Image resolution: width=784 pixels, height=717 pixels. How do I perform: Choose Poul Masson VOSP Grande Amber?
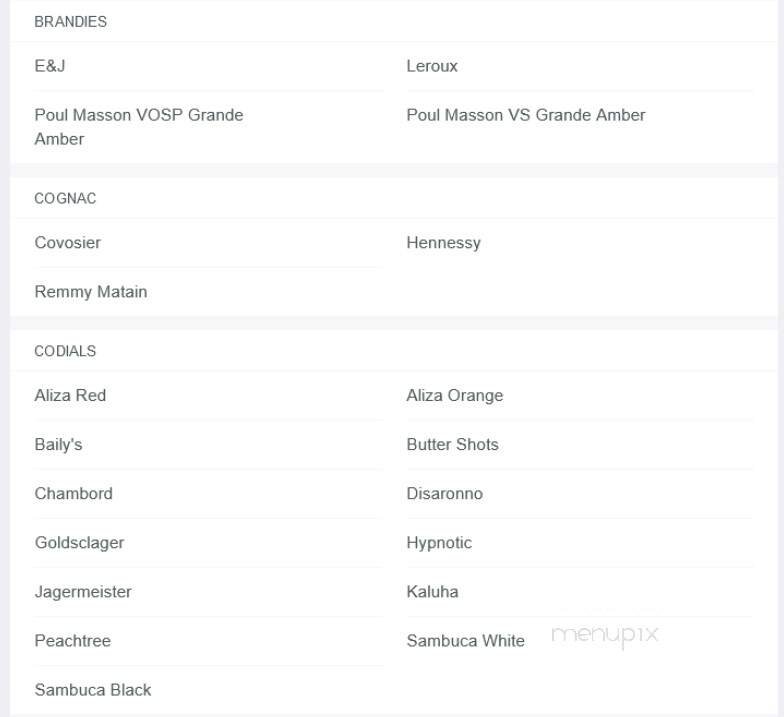tap(139, 127)
